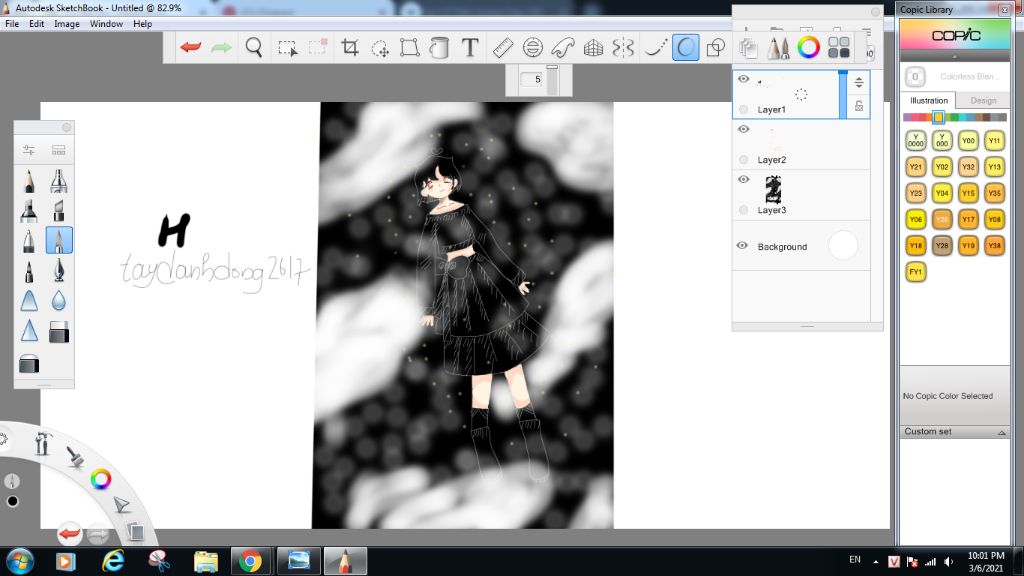This screenshot has height=576, width=1024.
Task: Select the Crop tool
Action: [350, 47]
